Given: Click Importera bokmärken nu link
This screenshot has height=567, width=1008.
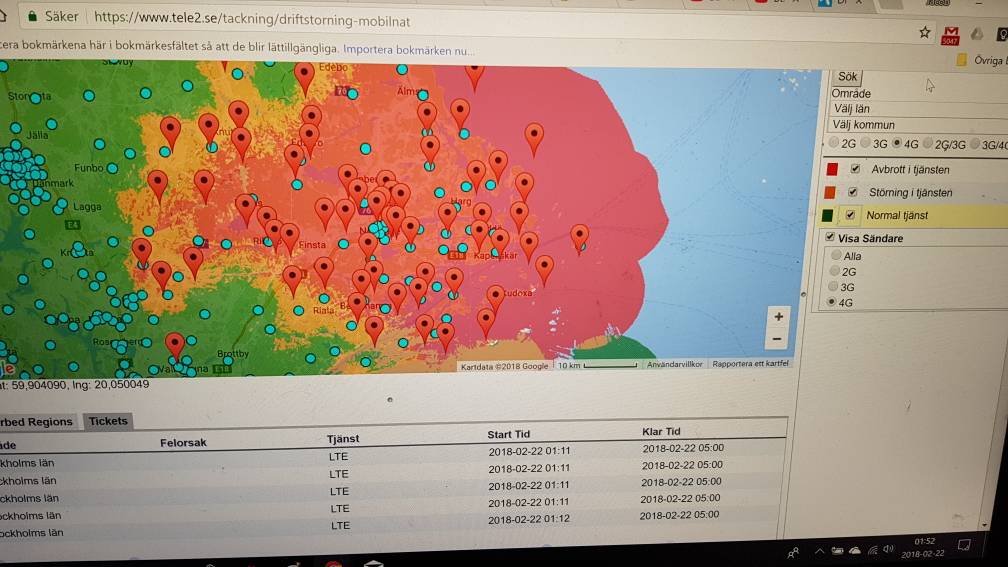Looking at the screenshot, I should pos(409,50).
